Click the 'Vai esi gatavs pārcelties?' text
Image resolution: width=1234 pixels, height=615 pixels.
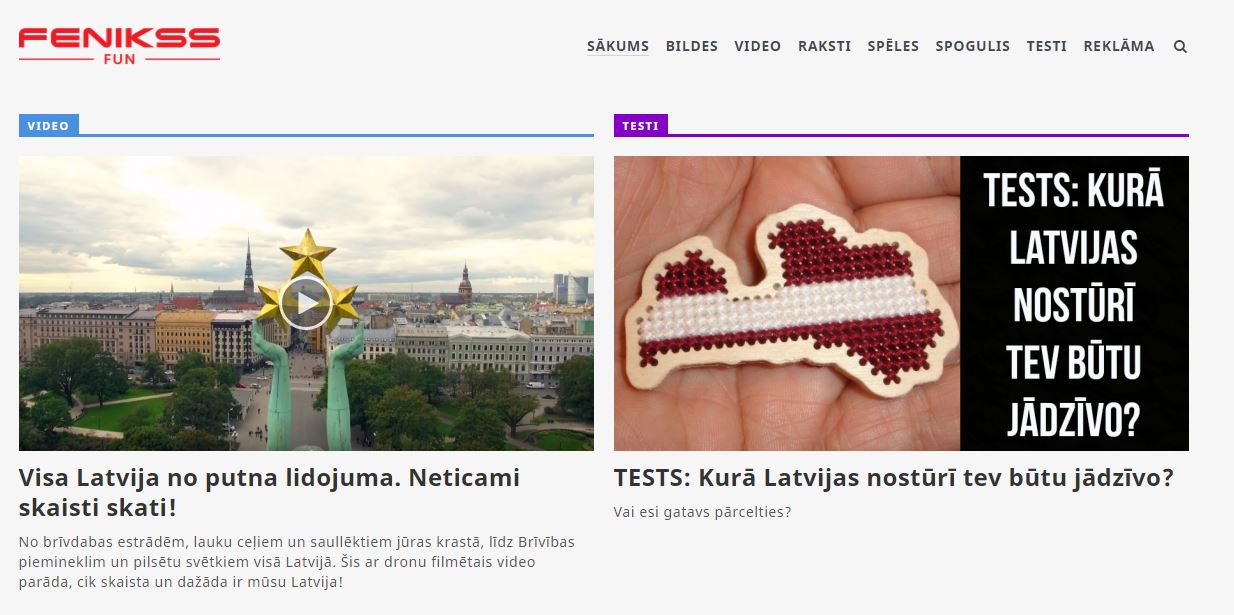pyautogui.click(x=702, y=512)
